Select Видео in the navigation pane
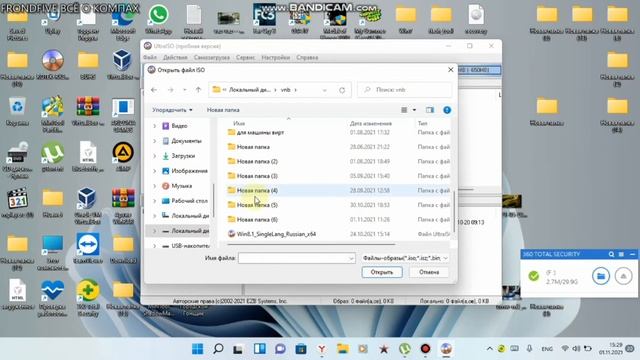This screenshot has width=640, height=360. [x=179, y=126]
